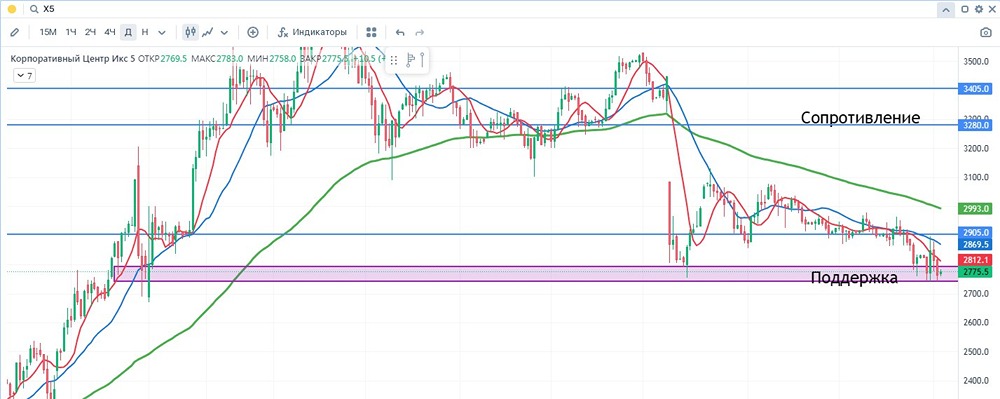The image size is (1000, 399).
Task: Click the 3500.0 price scale label
Action: [976, 62]
